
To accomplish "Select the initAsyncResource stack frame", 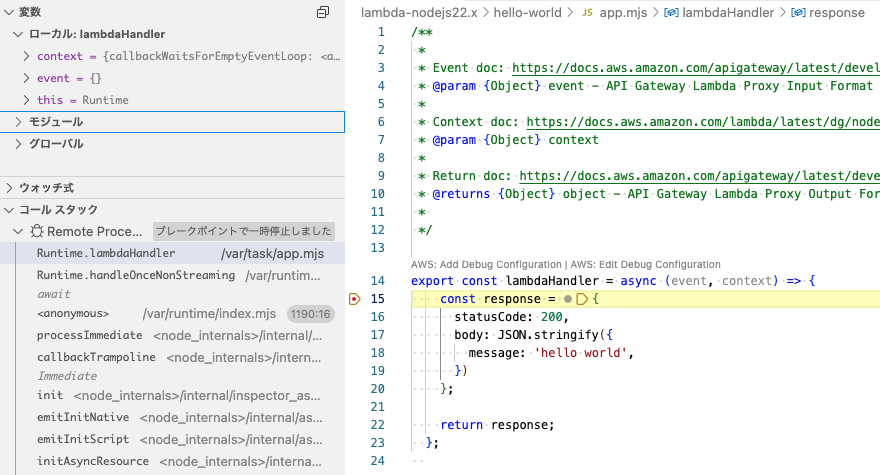I will 172,461.
